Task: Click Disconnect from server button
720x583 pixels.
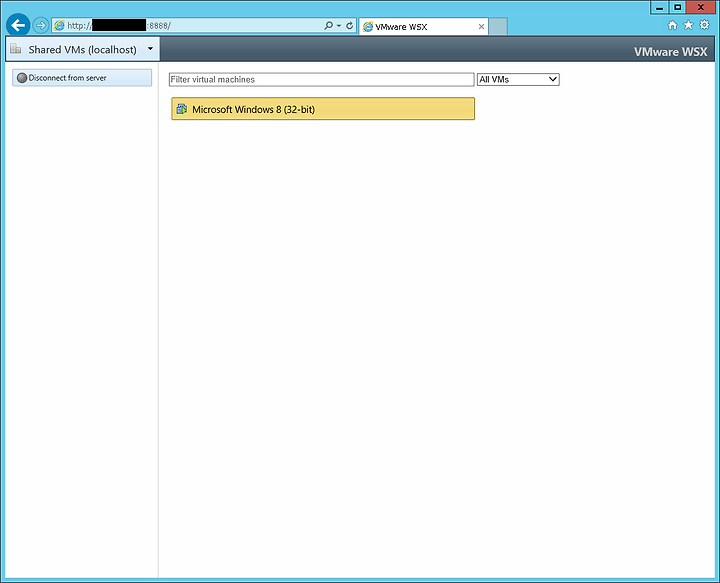Action: (82, 78)
